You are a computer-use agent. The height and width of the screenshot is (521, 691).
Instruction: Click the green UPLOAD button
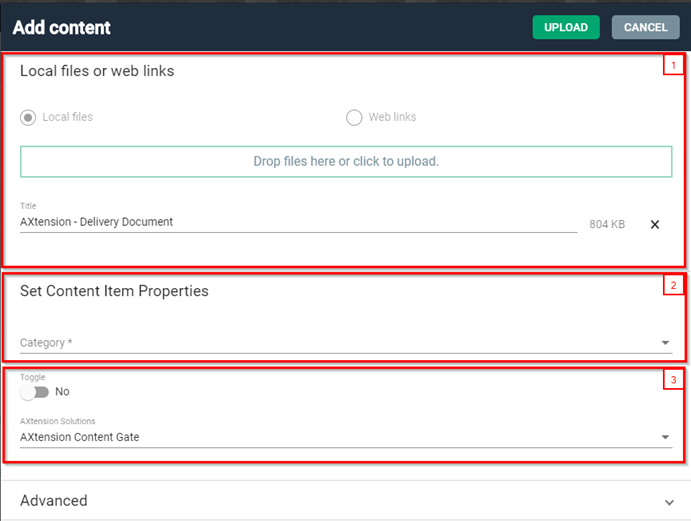[566, 27]
